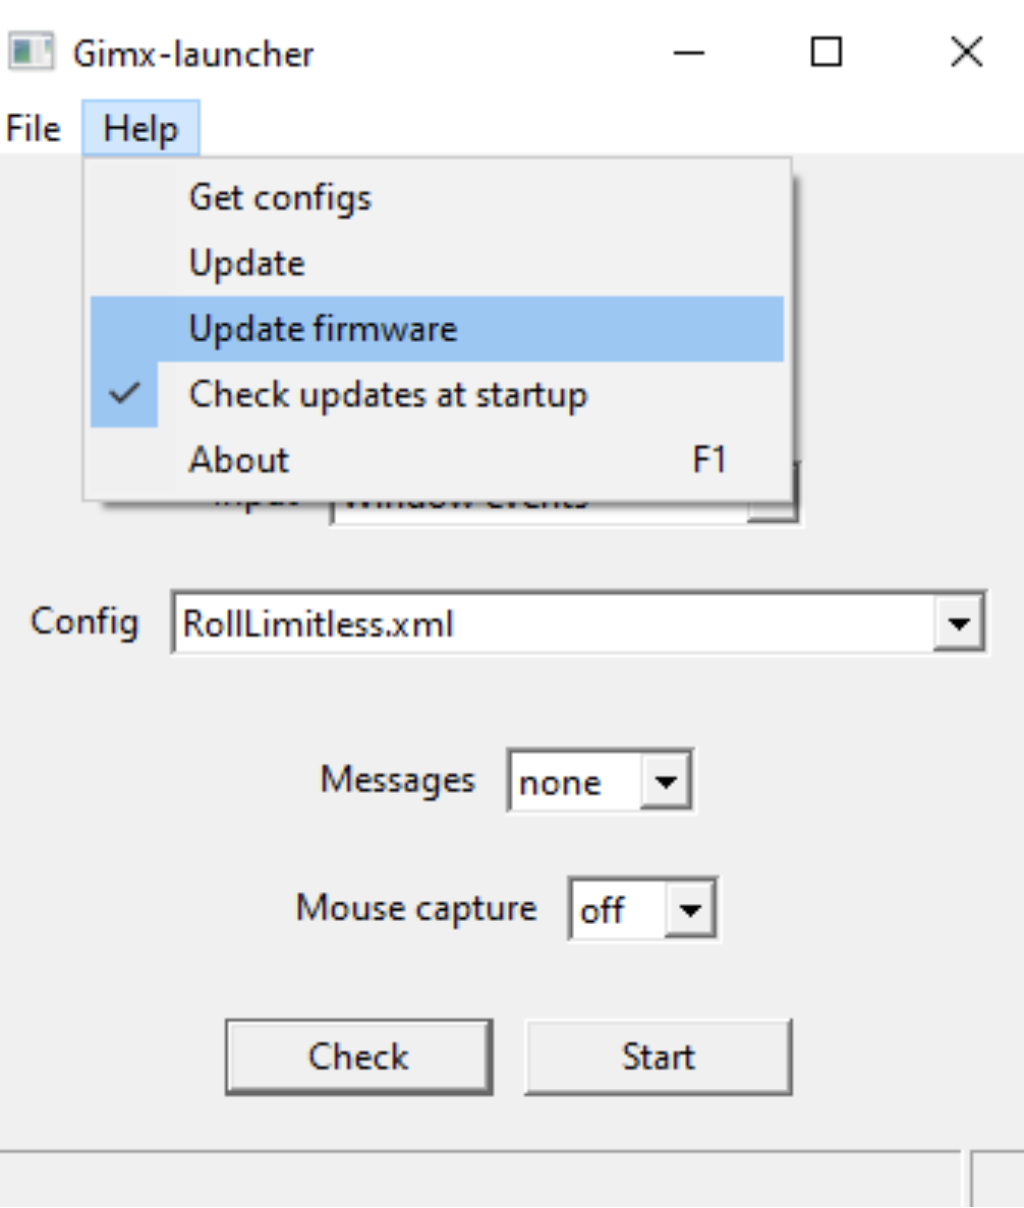
Task: Click the Gimx-launcher title bar text
Action: pos(193,53)
